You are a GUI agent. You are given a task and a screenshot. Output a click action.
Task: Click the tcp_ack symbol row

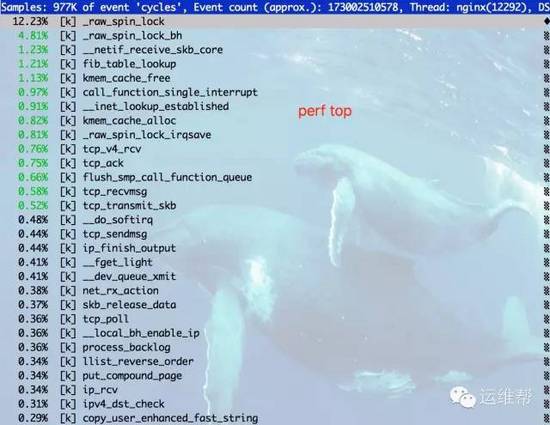(x=275, y=163)
